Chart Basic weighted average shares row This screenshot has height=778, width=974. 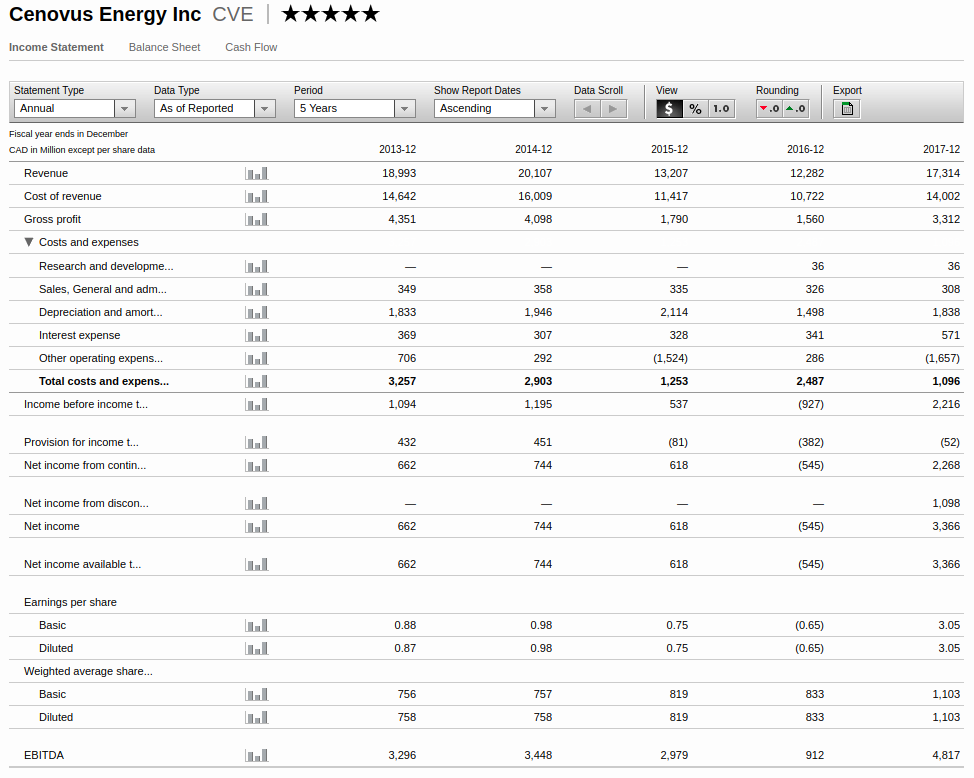[257, 694]
